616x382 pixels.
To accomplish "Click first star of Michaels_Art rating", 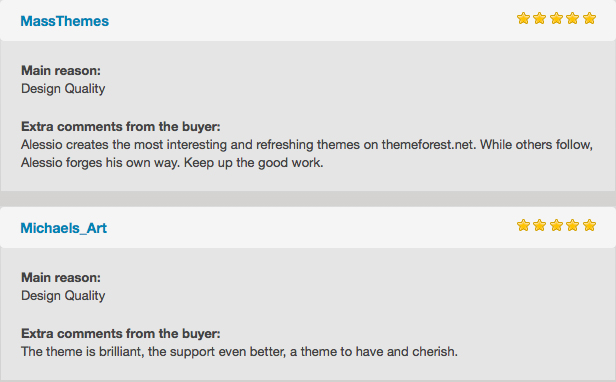I will (523, 225).
